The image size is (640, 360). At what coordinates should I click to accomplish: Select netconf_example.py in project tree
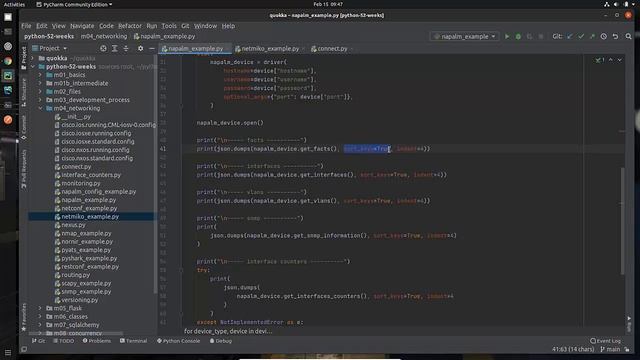click(x=89, y=208)
